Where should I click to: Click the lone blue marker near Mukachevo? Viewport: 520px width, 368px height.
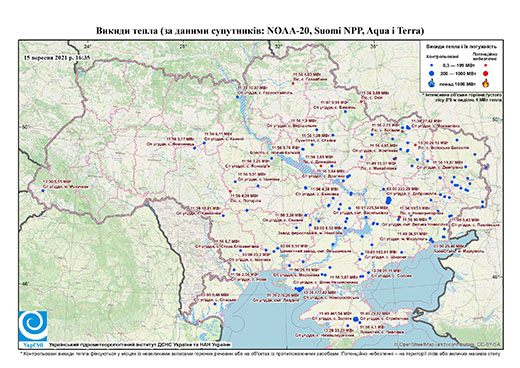coord(43,191)
